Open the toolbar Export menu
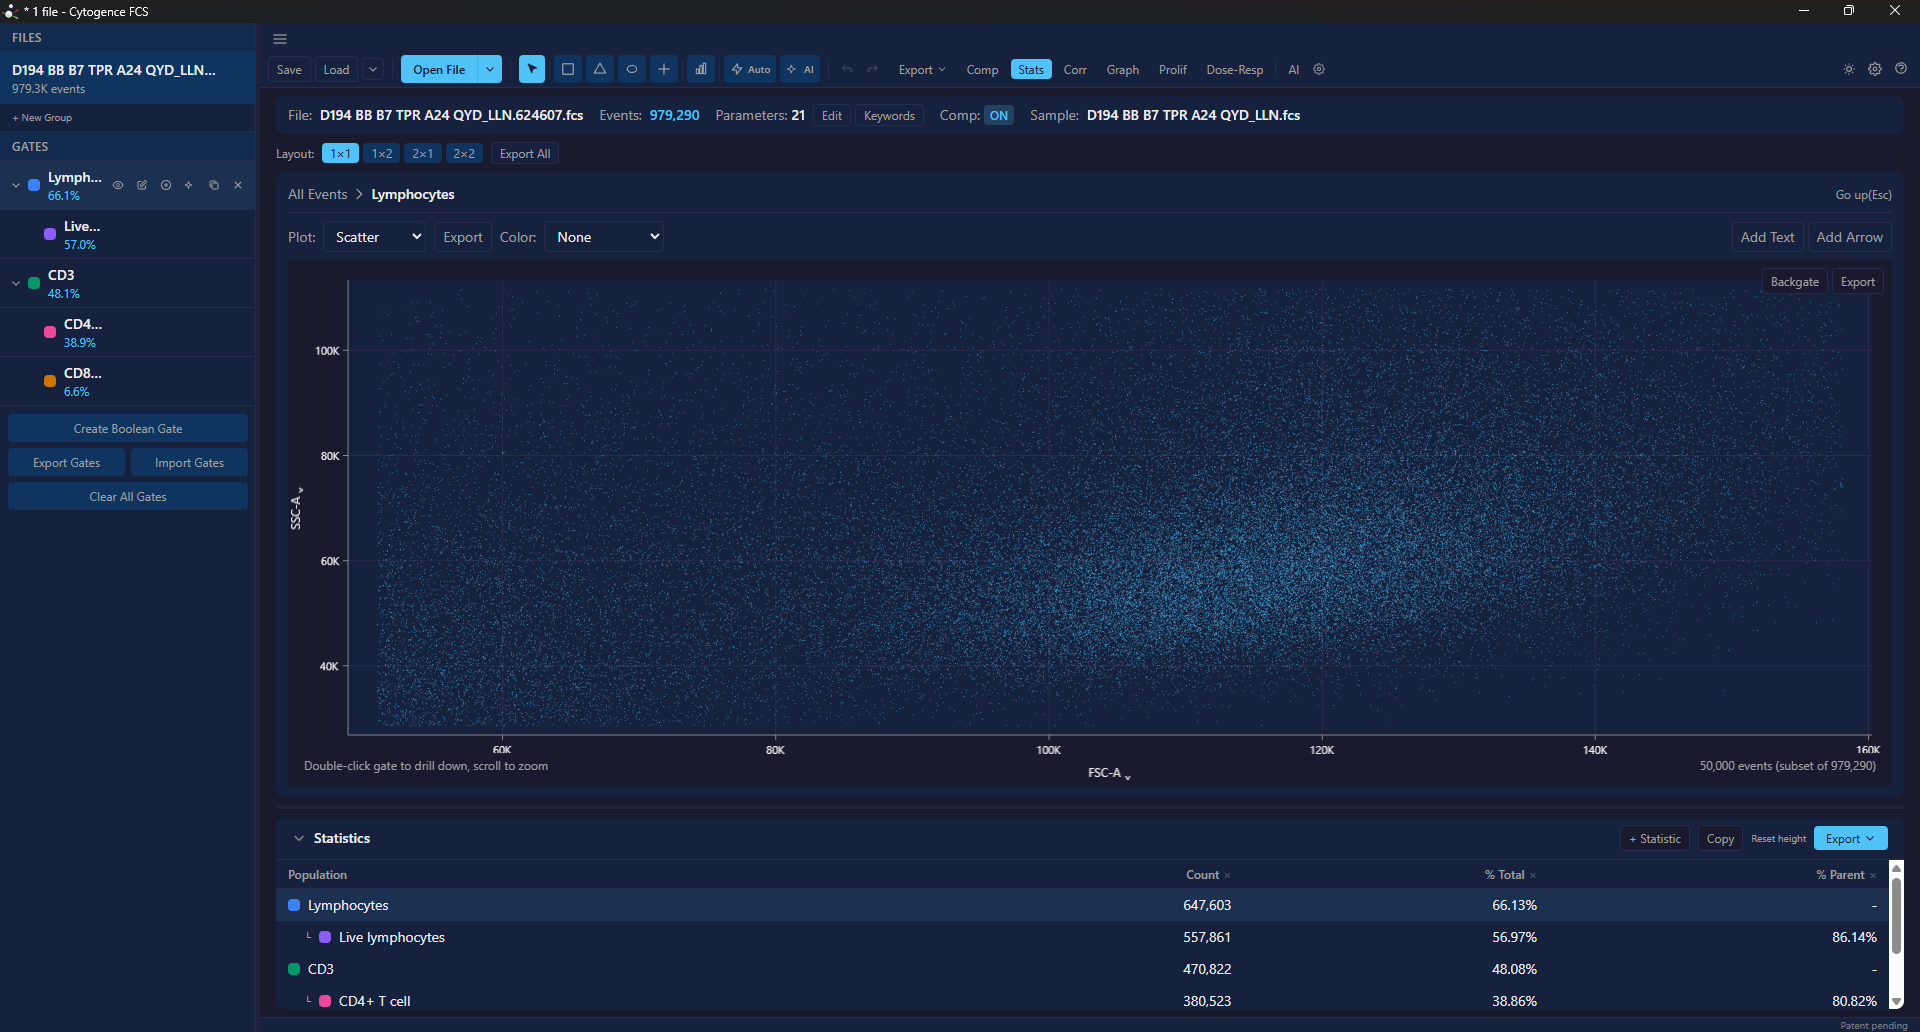1920x1032 pixels. tap(921, 69)
